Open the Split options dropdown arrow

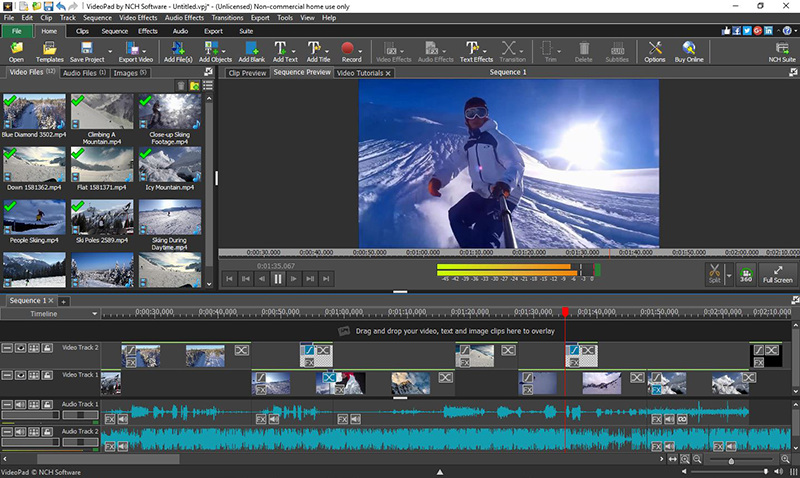(x=729, y=273)
